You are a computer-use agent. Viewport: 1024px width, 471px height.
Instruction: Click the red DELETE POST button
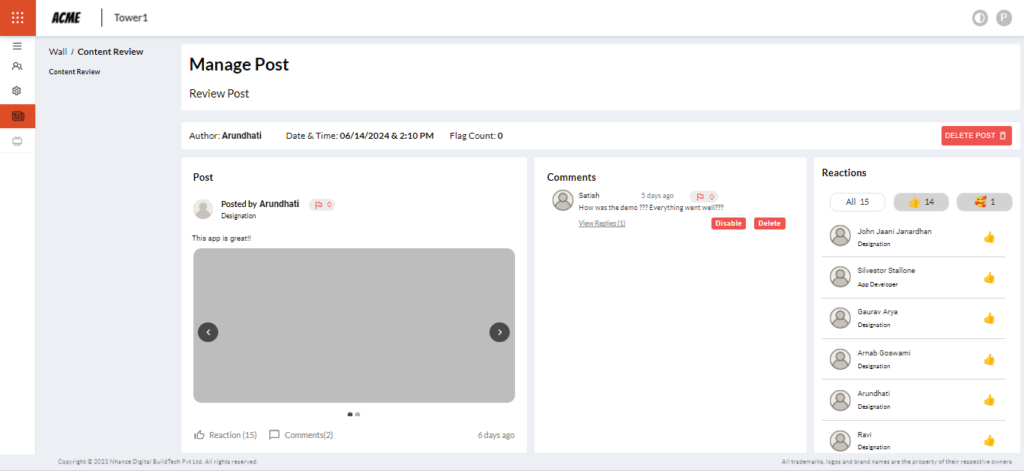click(969, 136)
